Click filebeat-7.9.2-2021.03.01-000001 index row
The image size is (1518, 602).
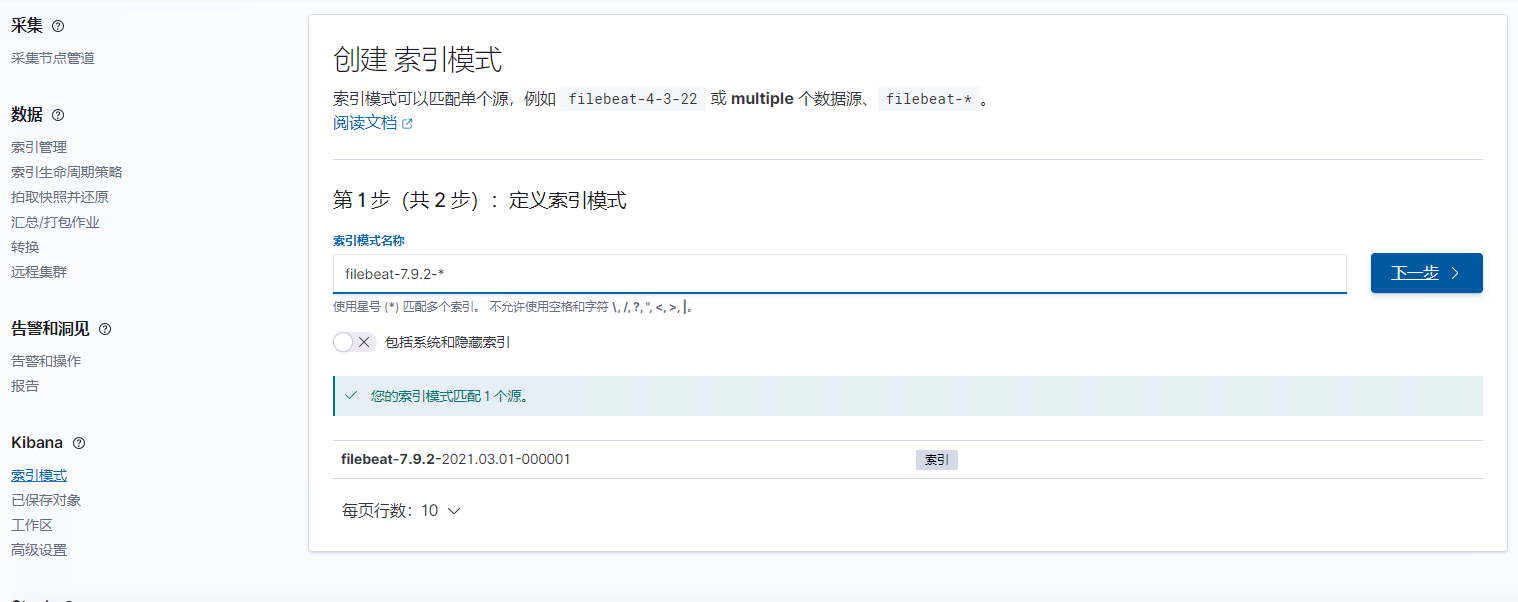(x=907, y=459)
